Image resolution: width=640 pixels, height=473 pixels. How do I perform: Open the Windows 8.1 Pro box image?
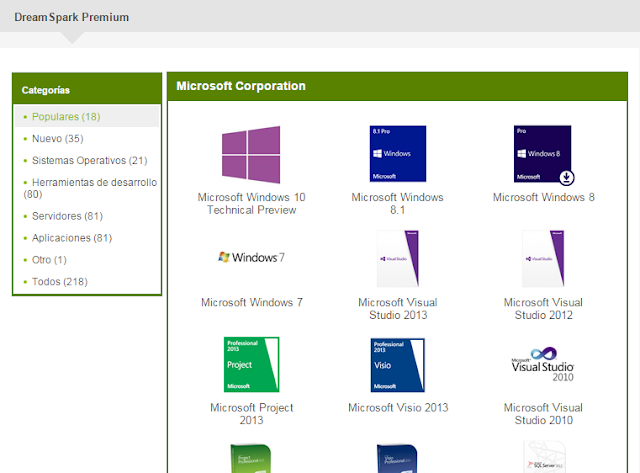pyautogui.click(x=398, y=153)
